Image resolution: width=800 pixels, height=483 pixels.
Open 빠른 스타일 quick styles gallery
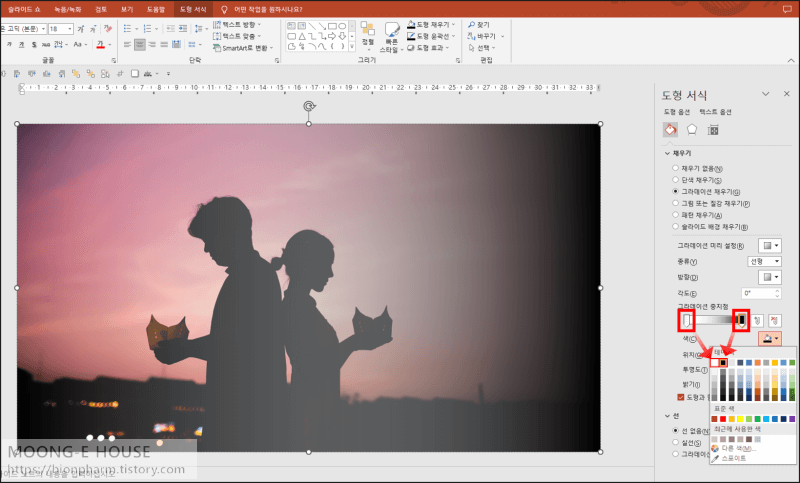coord(392,37)
